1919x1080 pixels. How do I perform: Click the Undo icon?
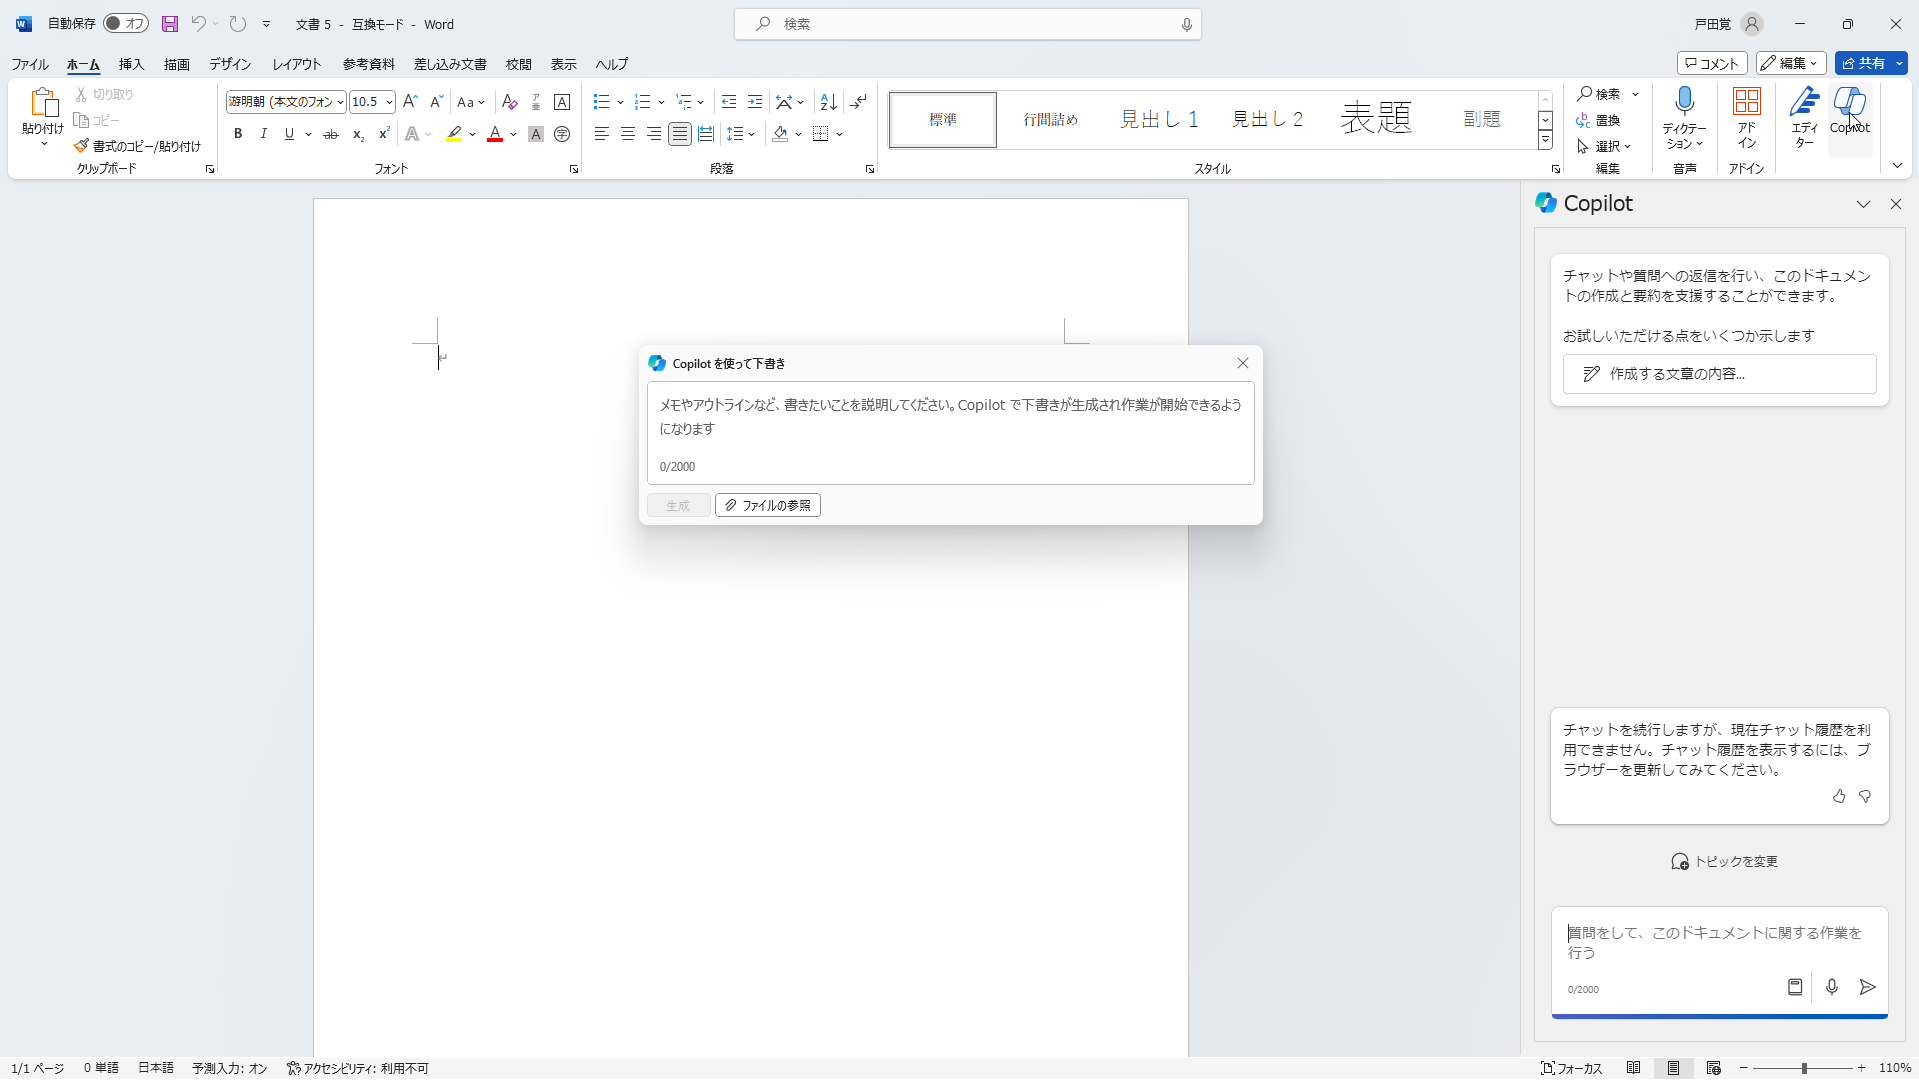[198, 24]
